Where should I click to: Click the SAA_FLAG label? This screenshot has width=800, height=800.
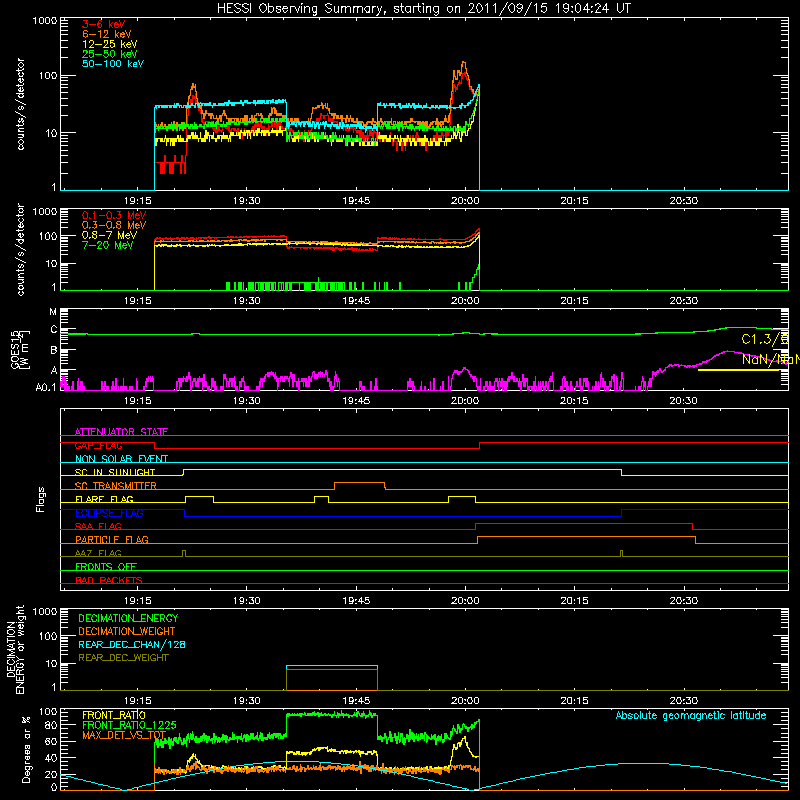click(98, 526)
